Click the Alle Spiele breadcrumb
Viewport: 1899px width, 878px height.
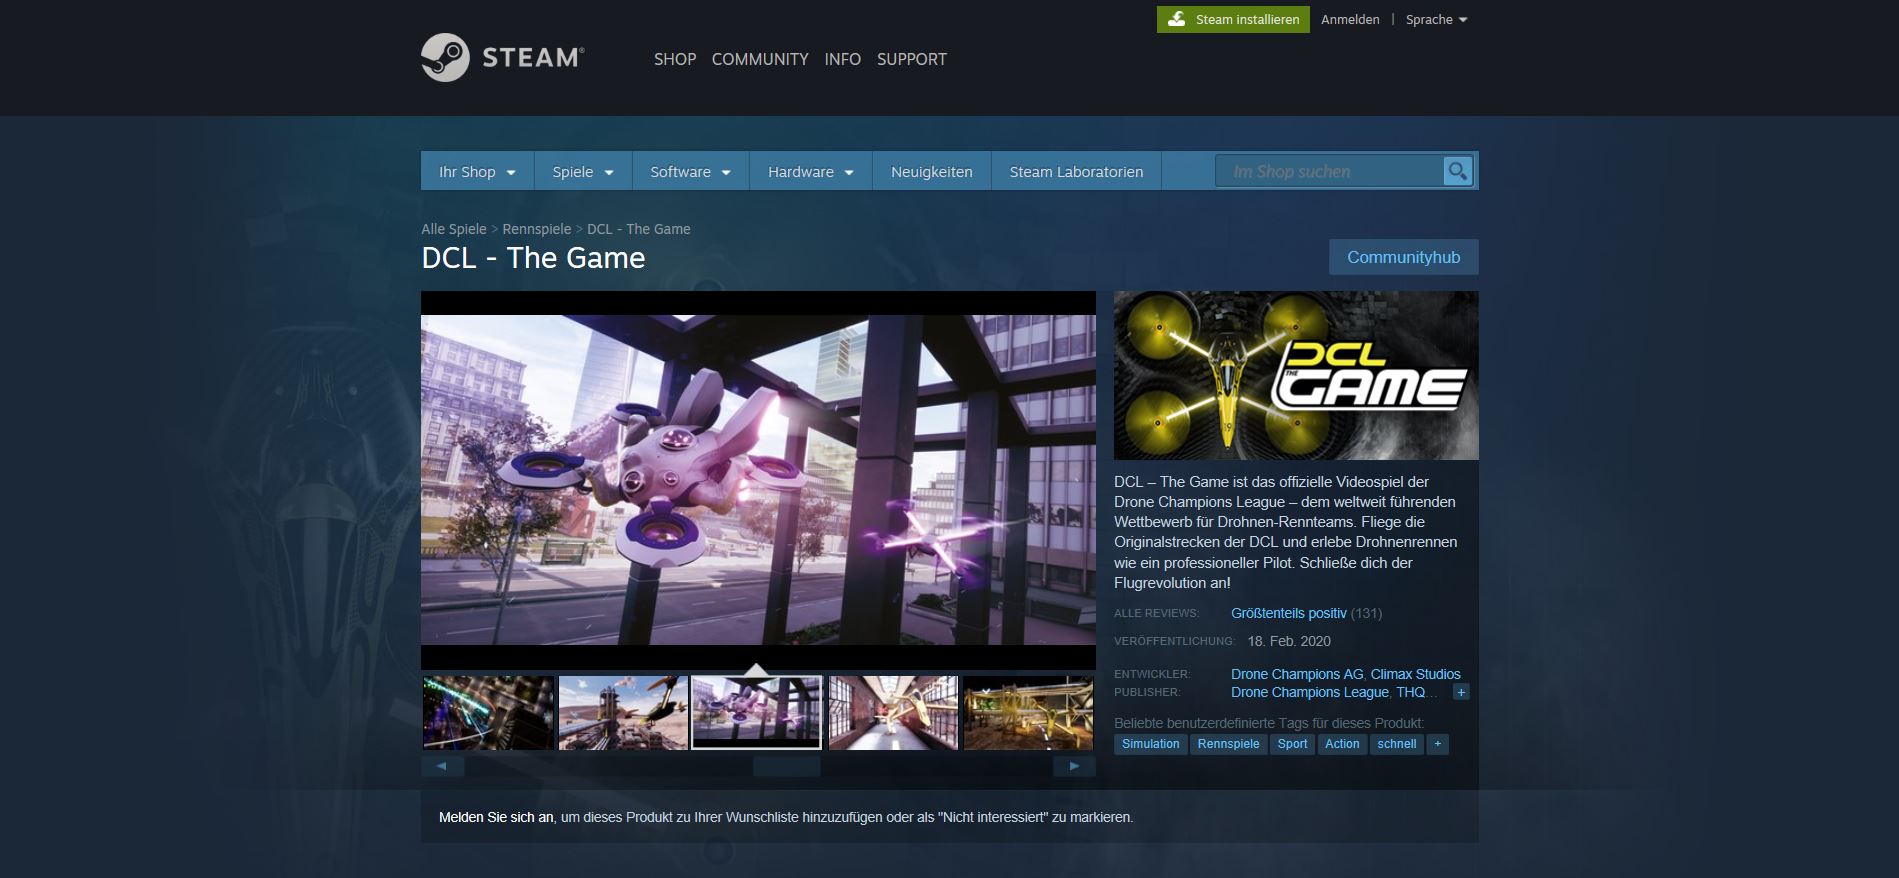(x=454, y=229)
